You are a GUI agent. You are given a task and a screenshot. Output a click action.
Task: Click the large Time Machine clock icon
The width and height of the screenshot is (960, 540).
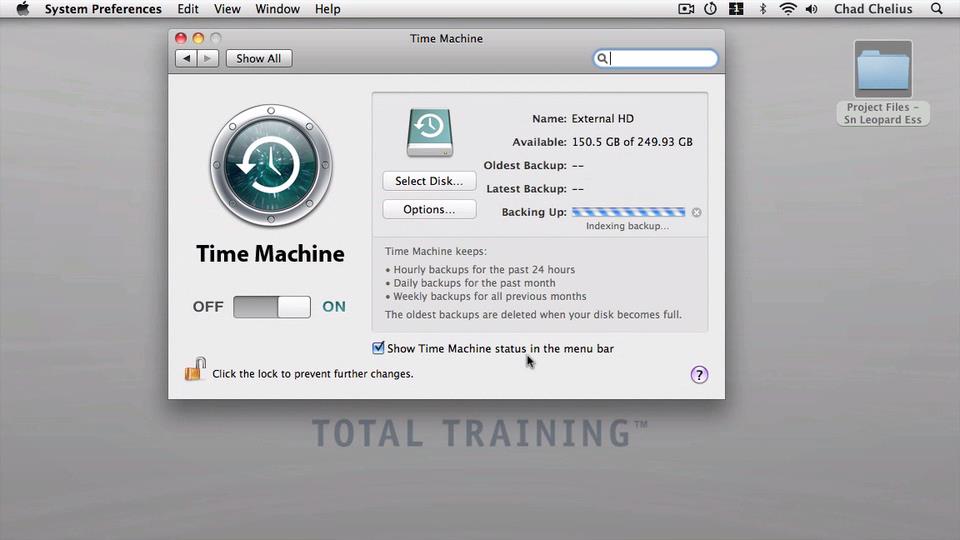[x=271, y=165]
